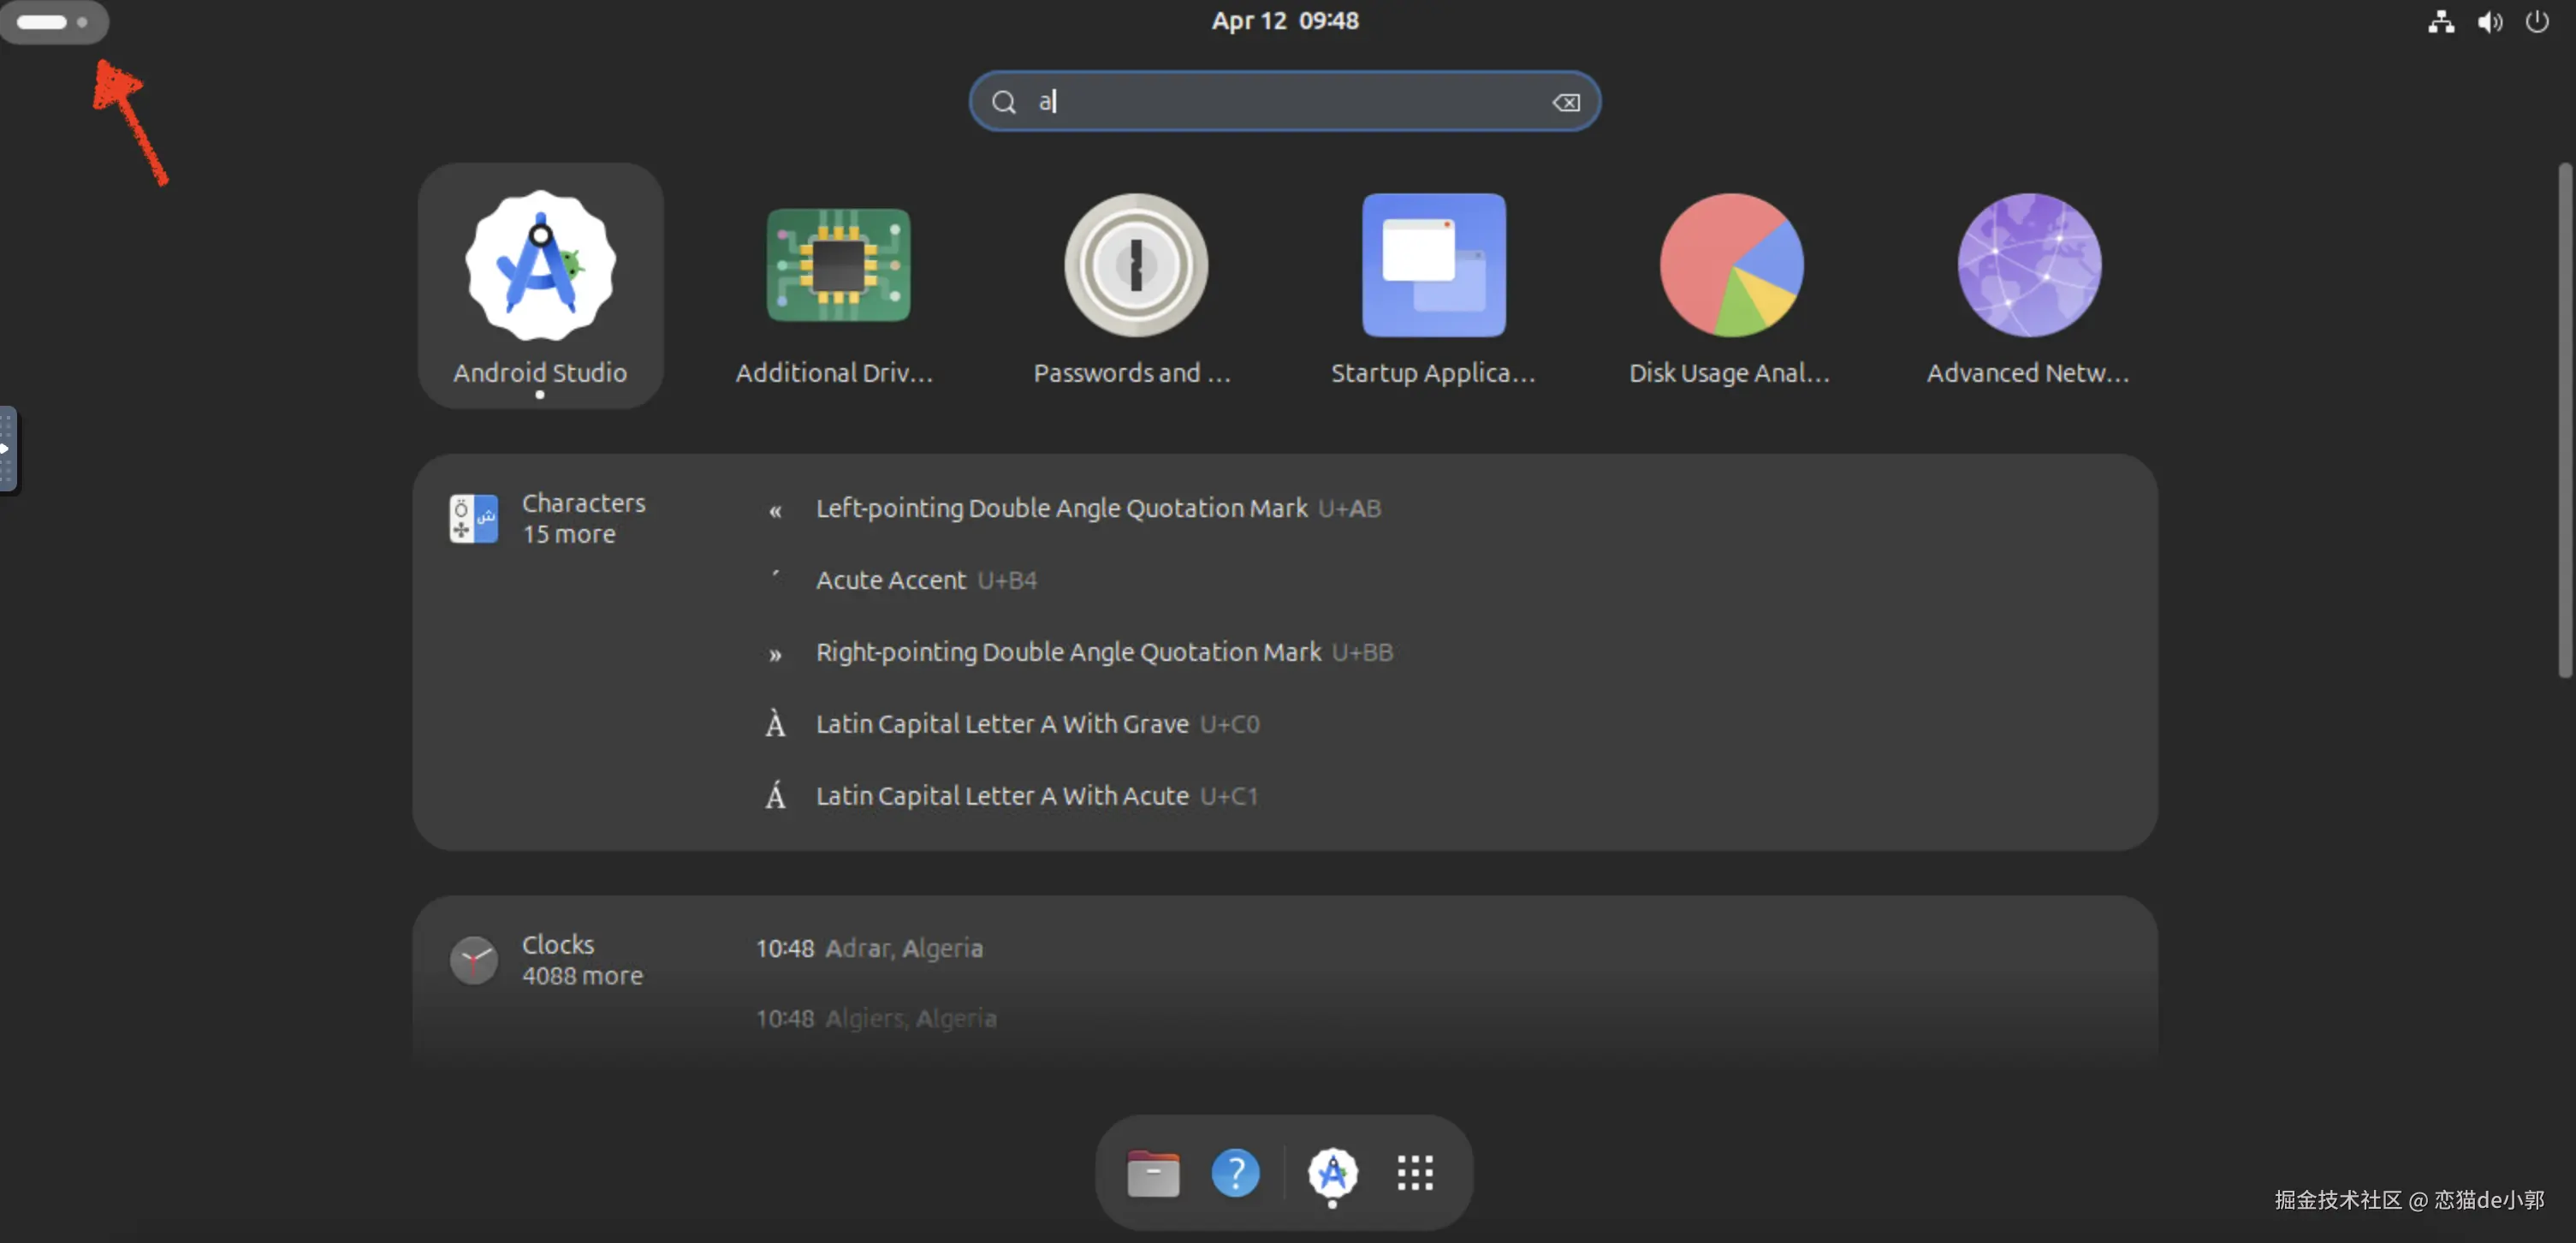Clear the search field text
The height and width of the screenshot is (1243, 2576).
(1566, 102)
